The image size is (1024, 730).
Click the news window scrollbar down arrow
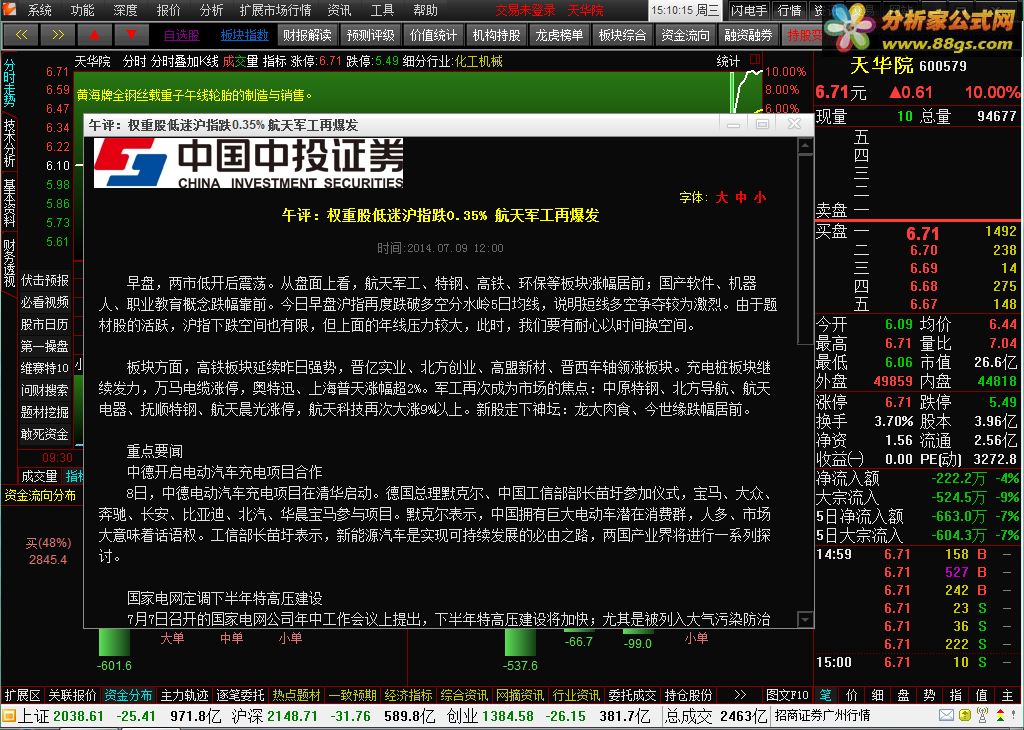(805, 620)
